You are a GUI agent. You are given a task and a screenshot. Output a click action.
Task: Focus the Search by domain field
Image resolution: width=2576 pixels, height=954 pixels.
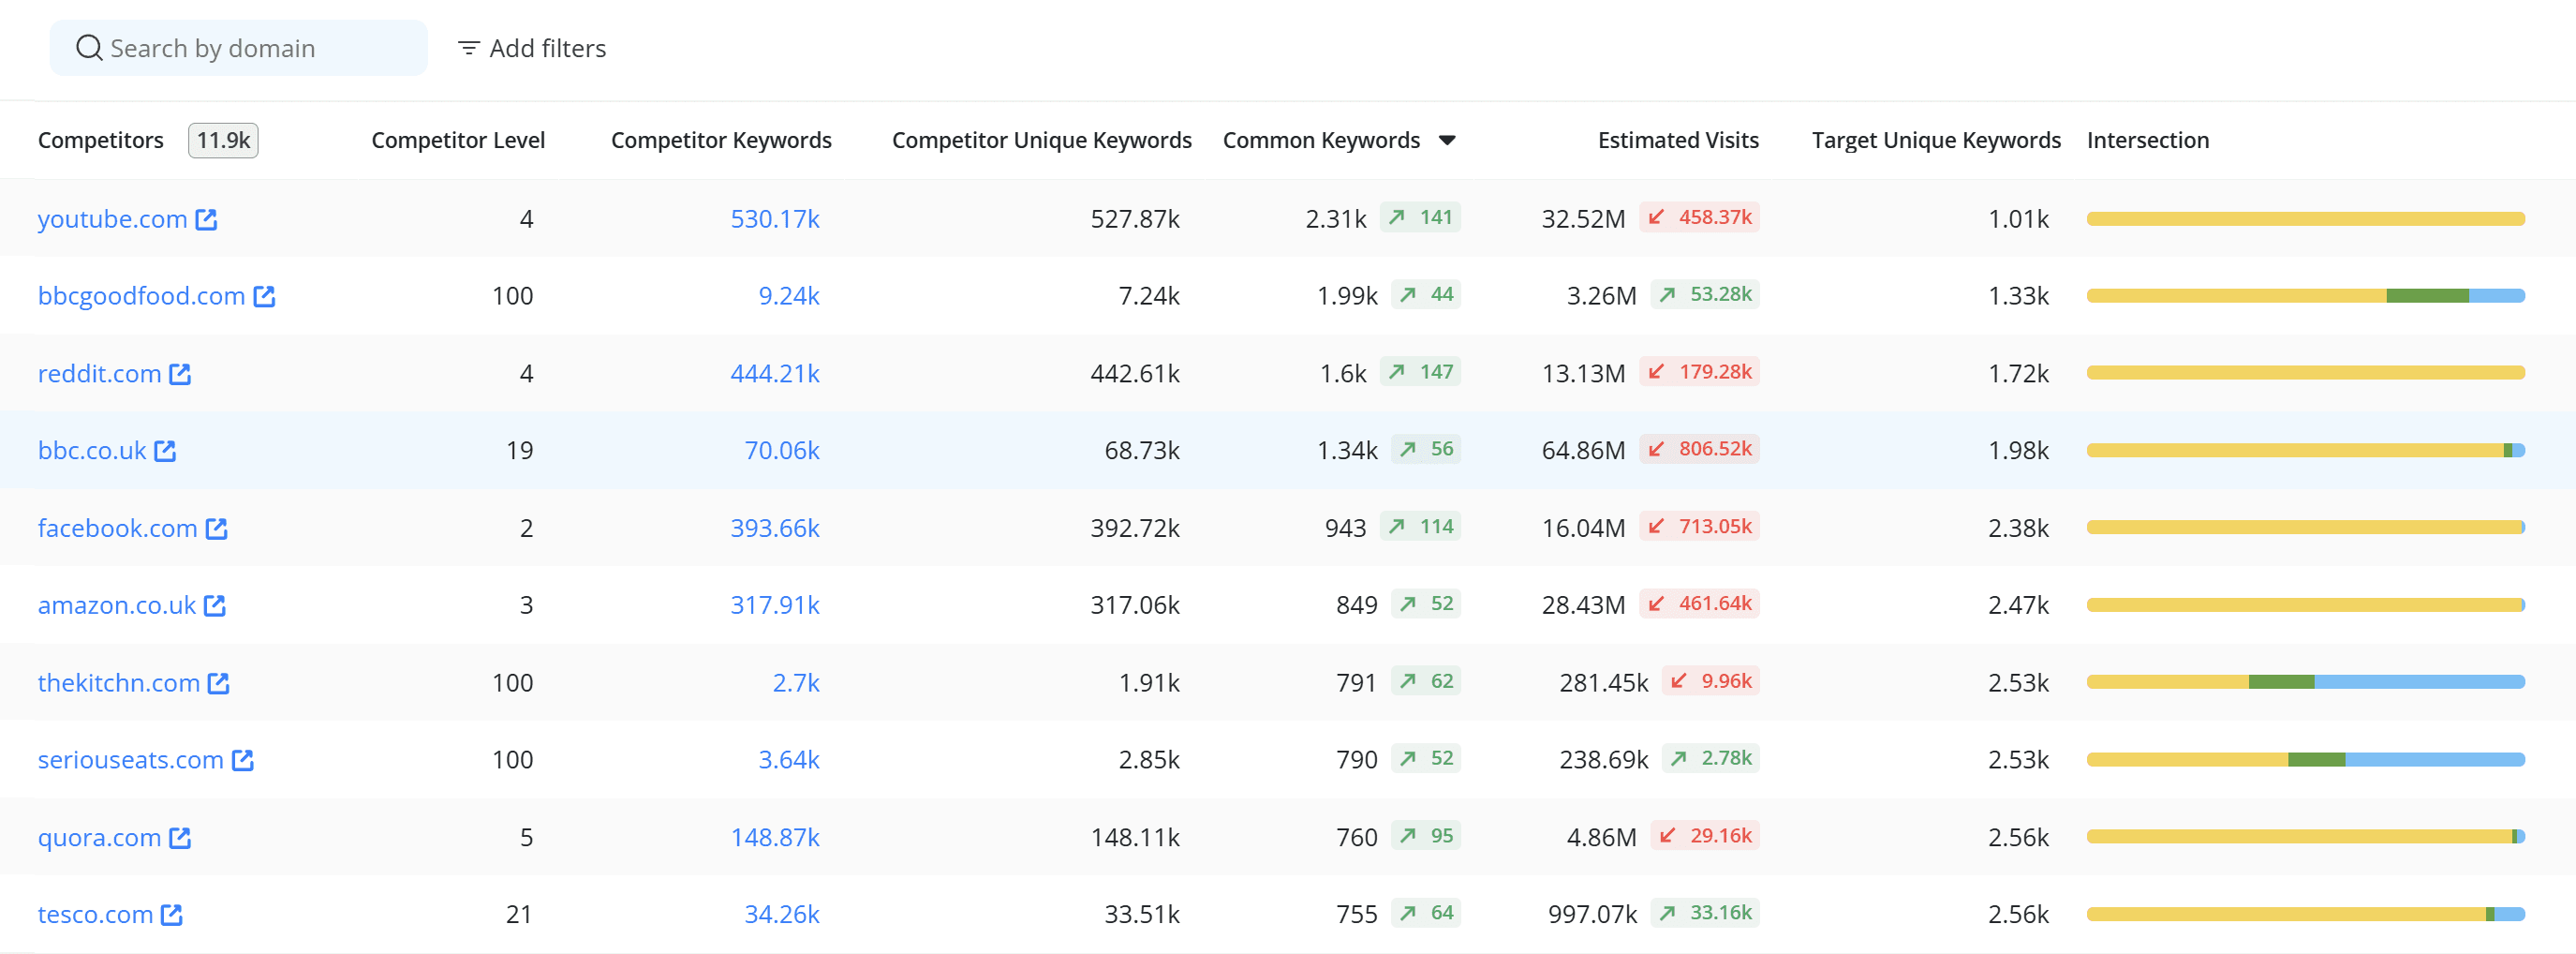[x=238, y=48]
